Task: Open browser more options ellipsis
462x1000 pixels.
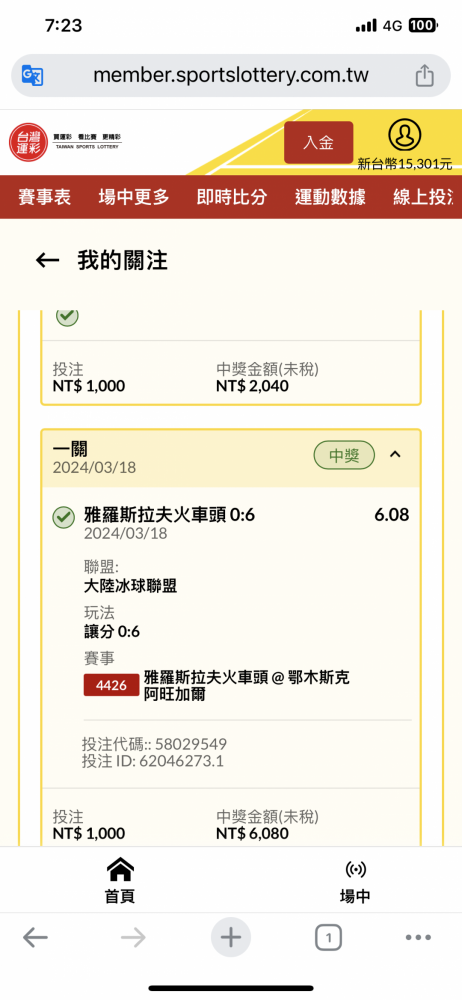Action: [x=419, y=938]
